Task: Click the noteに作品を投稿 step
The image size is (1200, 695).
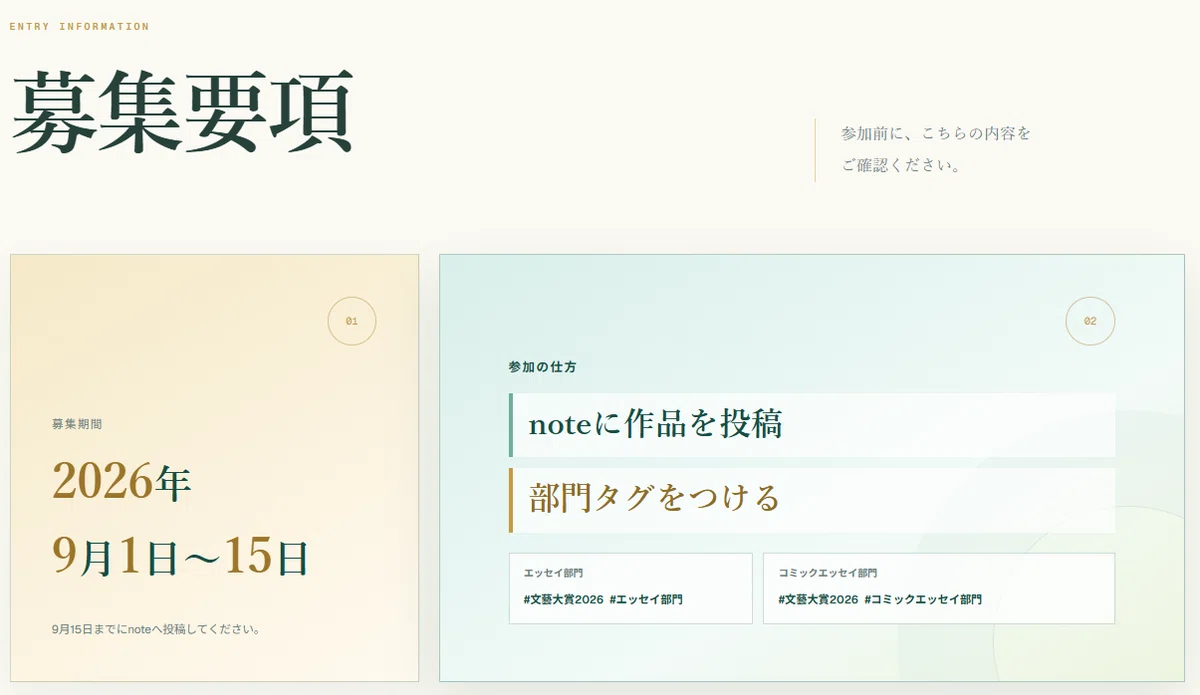Action: pyautogui.click(x=812, y=425)
